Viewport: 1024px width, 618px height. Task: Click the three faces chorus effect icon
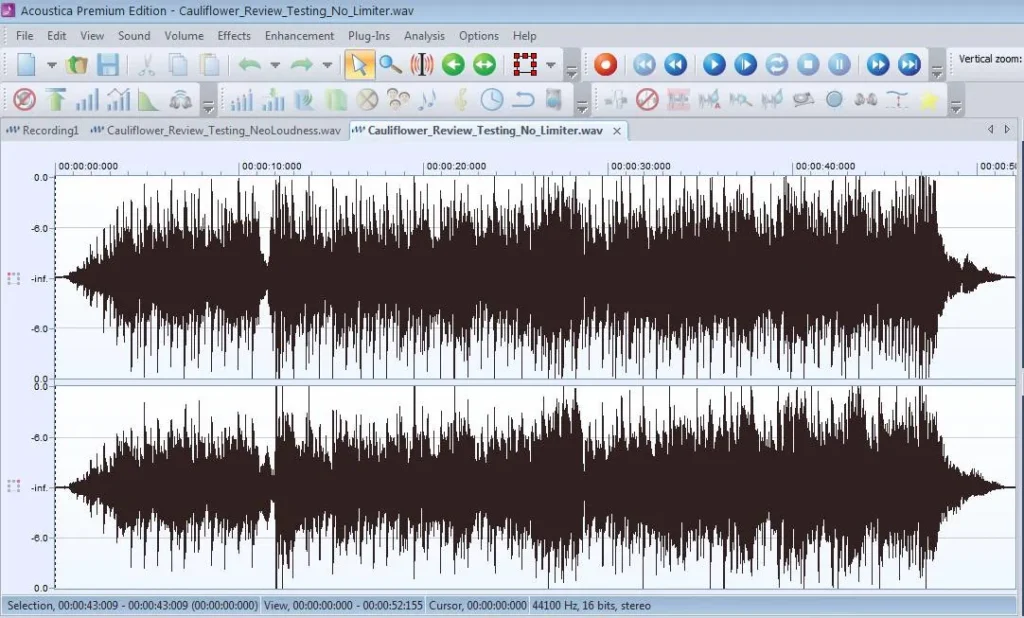point(398,100)
